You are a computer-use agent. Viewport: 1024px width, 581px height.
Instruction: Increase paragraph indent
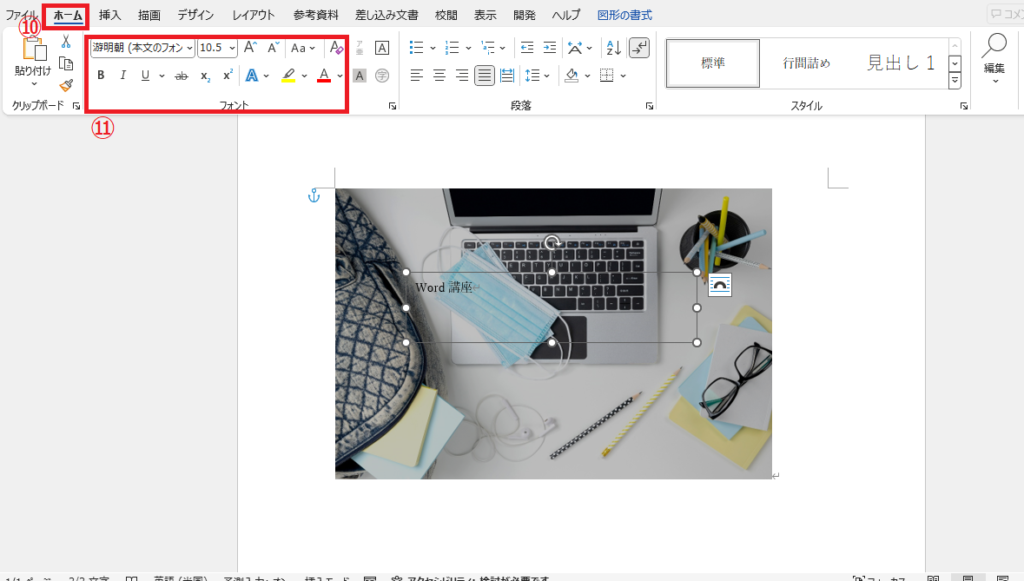(550, 48)
